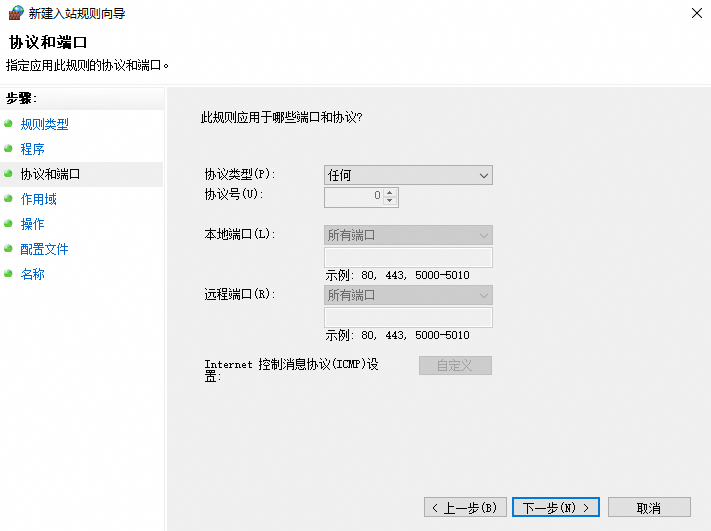Screen dimensions: 711x531
Task: Click the 远程端口 port text field
Action: point(408,318)
